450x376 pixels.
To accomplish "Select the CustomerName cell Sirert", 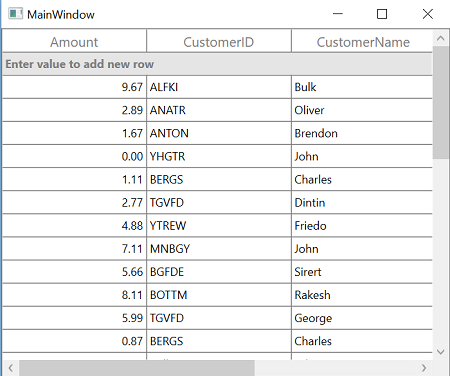I will tap(362, 272).
